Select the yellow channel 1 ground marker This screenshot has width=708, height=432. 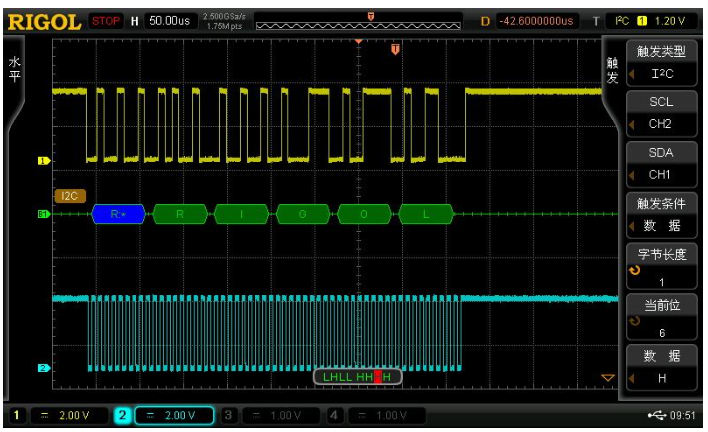click(43, 160)
